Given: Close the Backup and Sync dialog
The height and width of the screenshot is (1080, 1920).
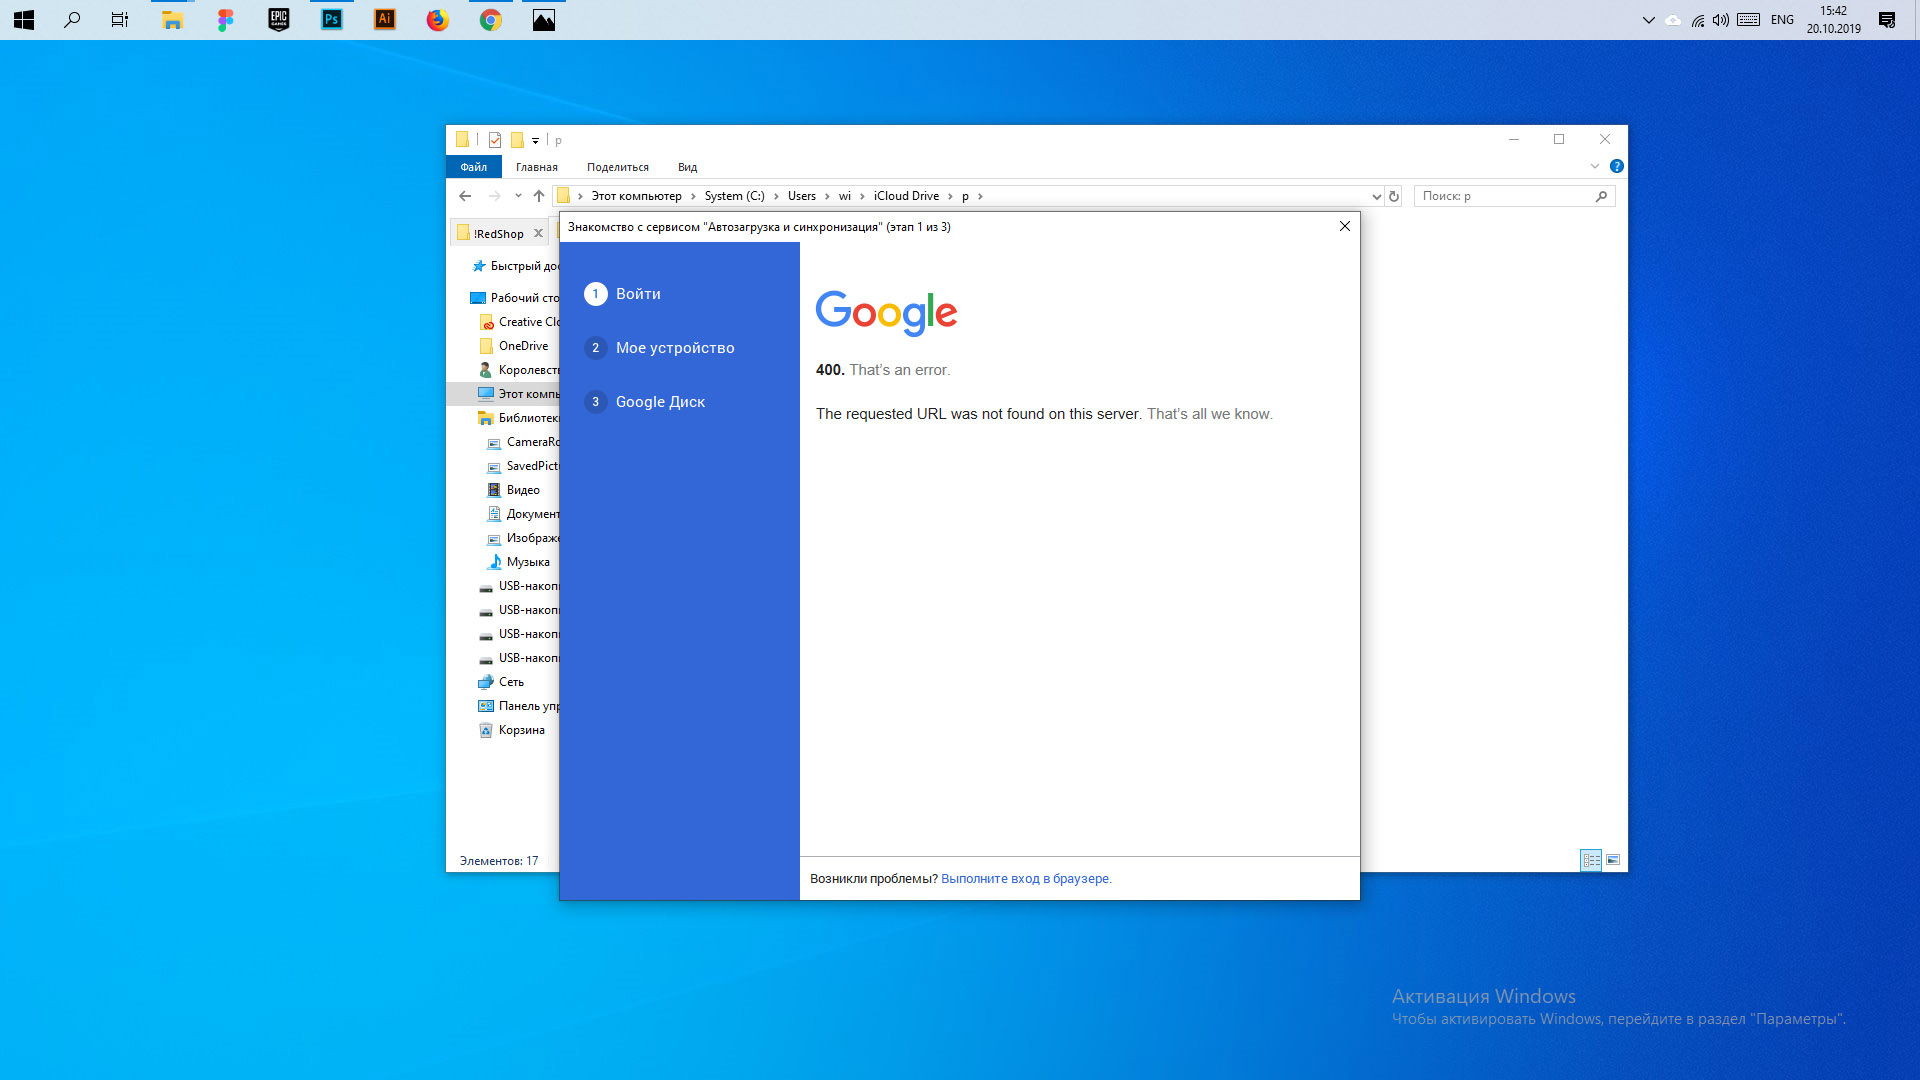Looking at the screenshot, I should pos(1345,226).
